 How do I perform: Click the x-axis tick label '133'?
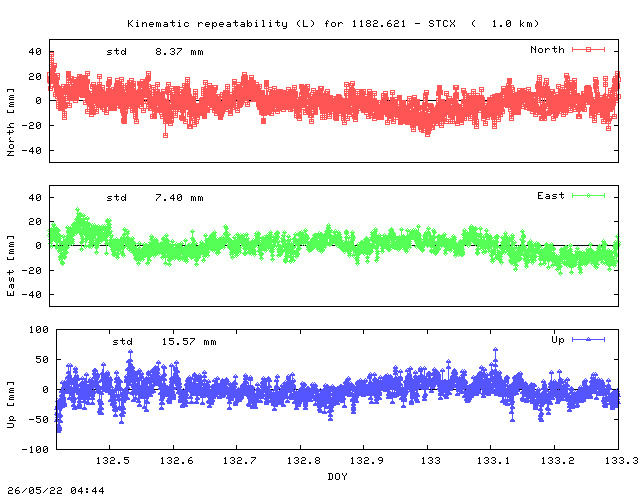(431, 461)
